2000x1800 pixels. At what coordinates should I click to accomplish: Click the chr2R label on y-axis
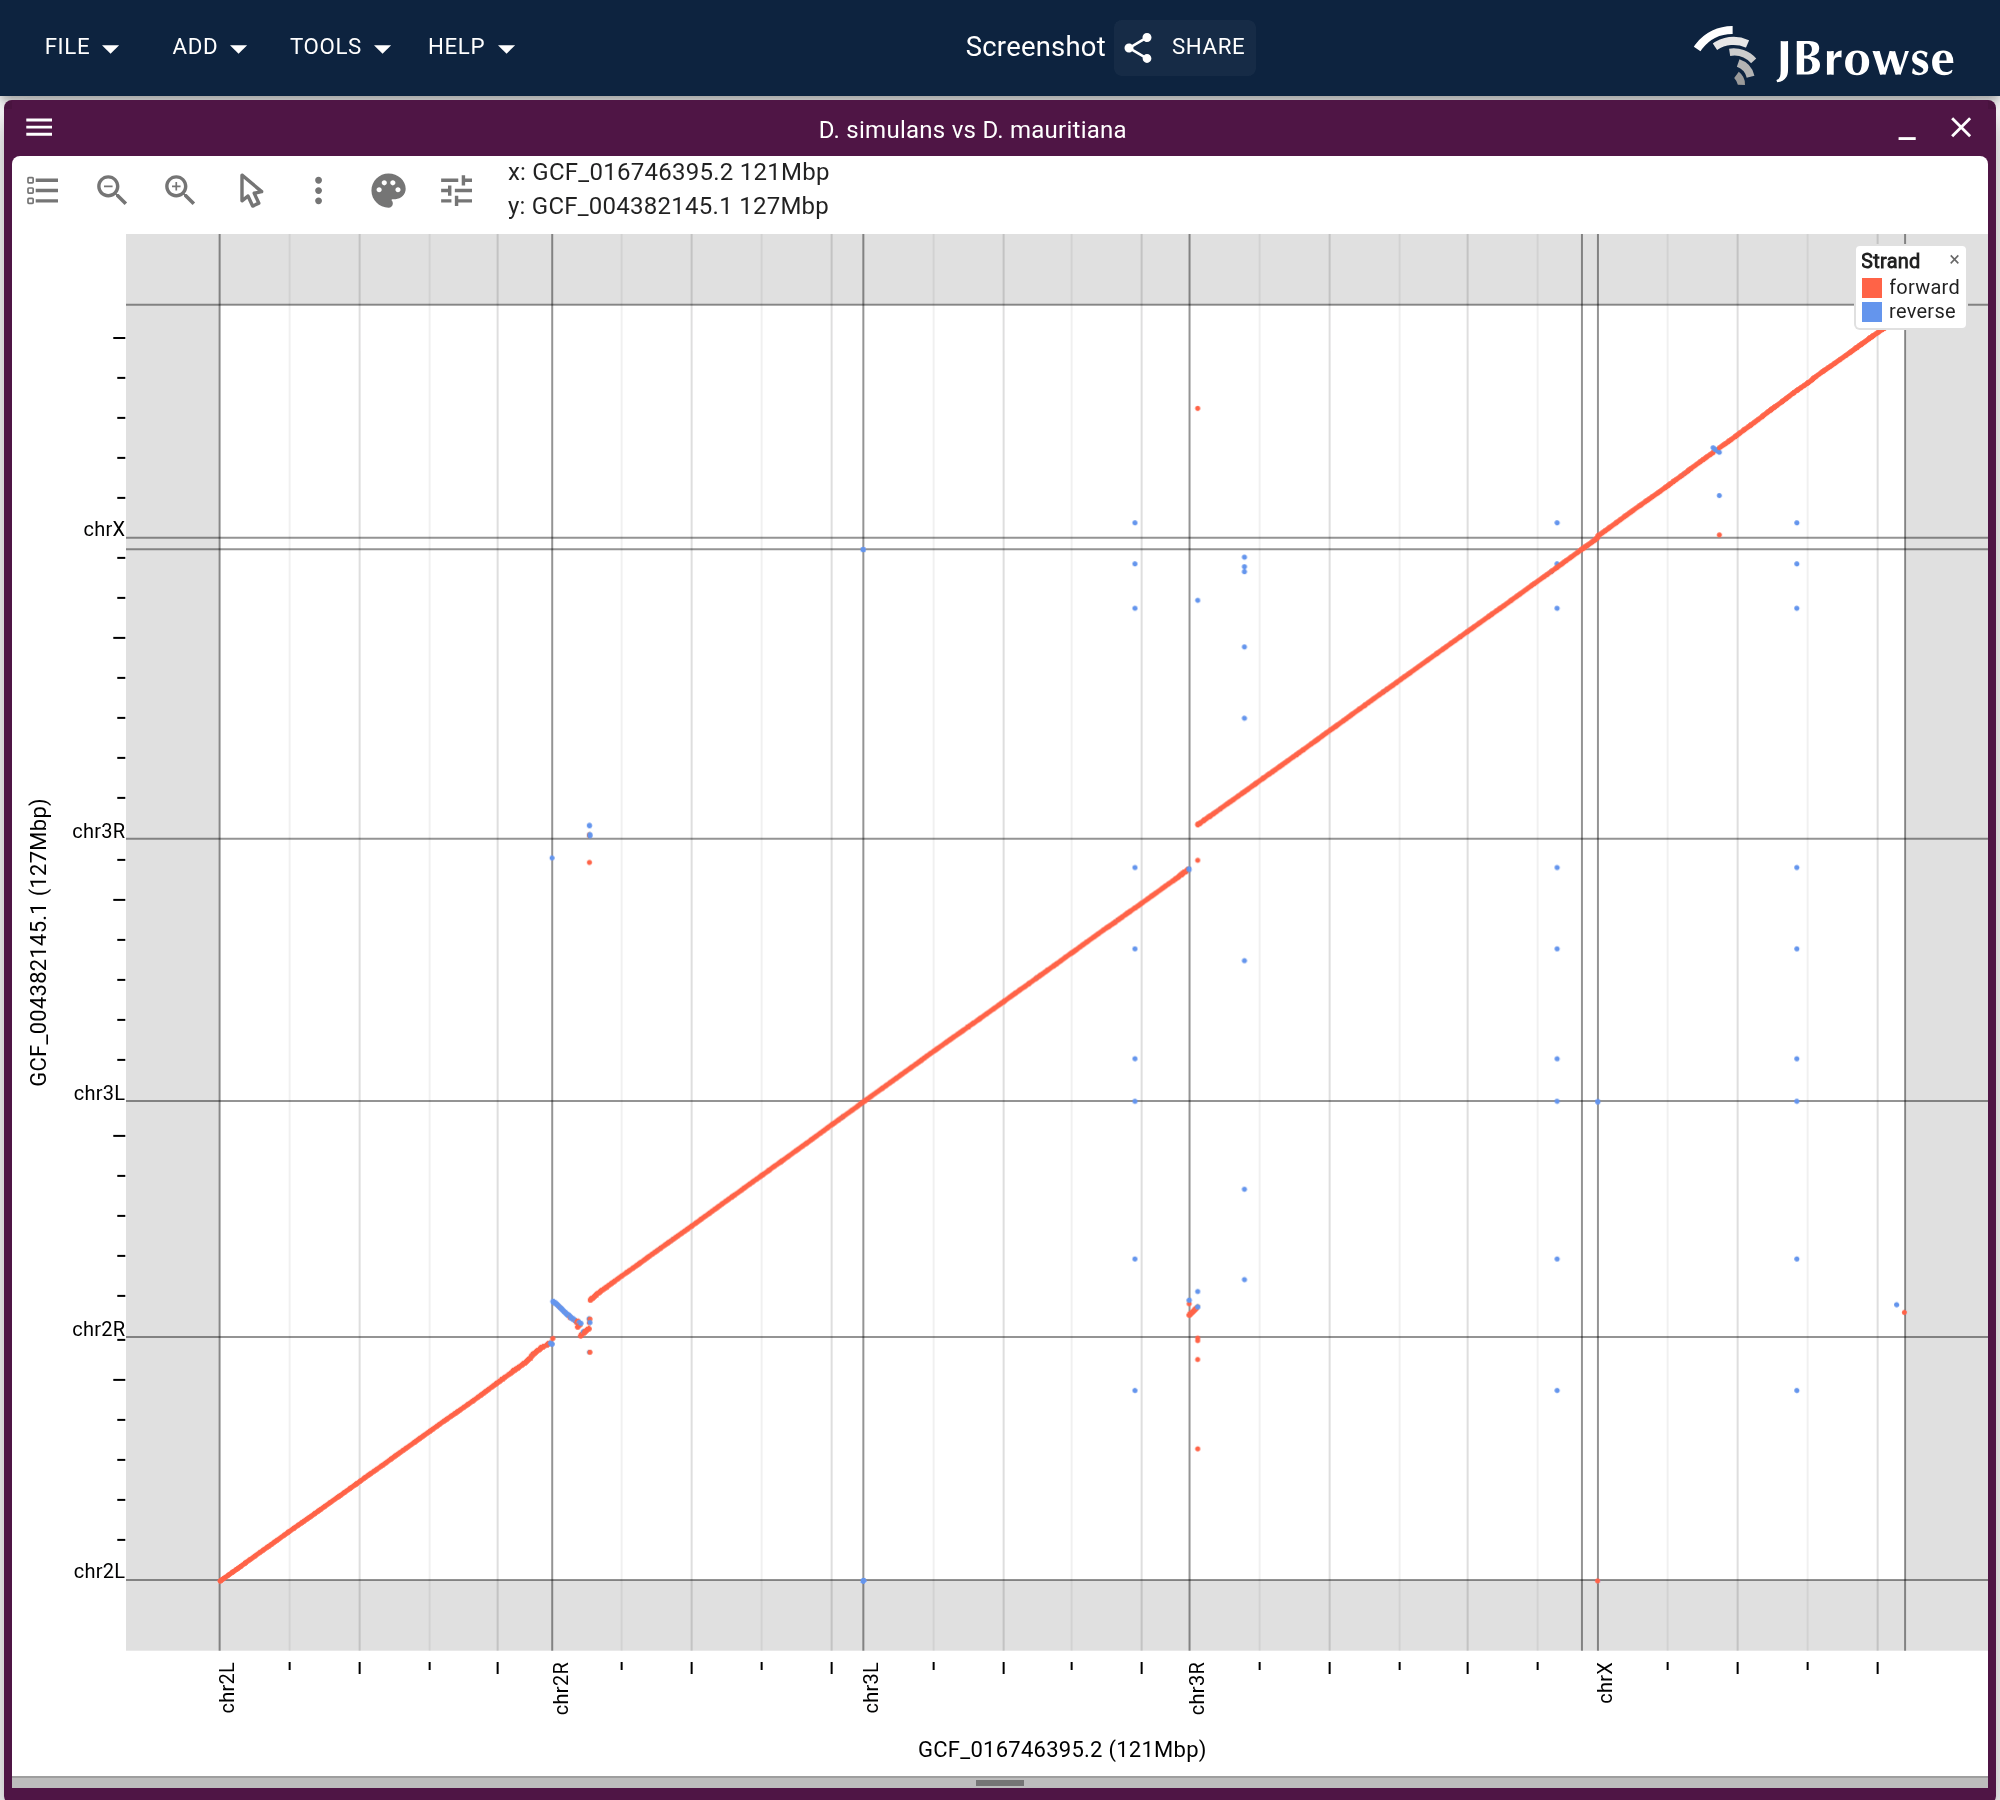coord(99,1329)
